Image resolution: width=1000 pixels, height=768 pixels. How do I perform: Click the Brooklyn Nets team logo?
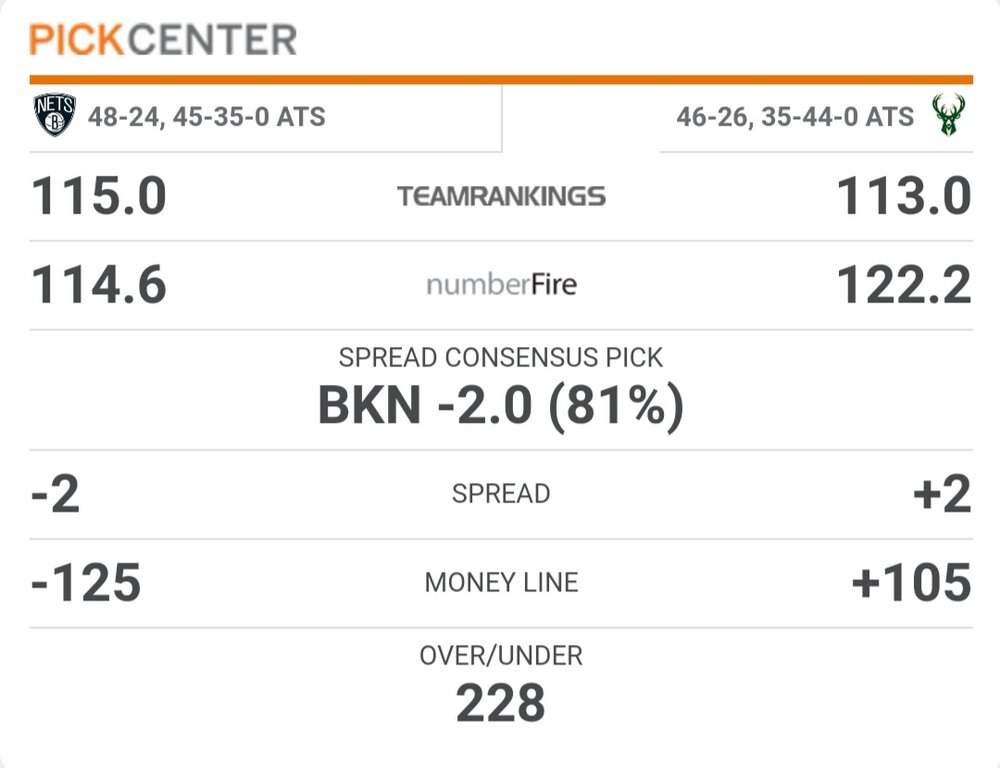pyautogui.click(x=54, y=116)
